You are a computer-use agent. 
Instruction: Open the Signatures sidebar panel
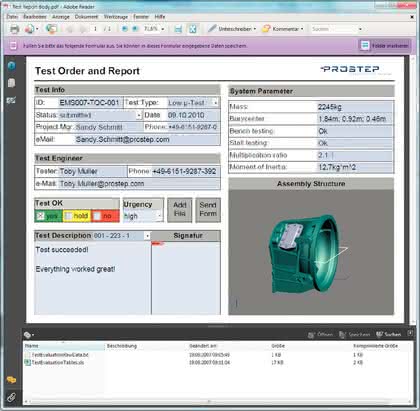tap(11, 100)
